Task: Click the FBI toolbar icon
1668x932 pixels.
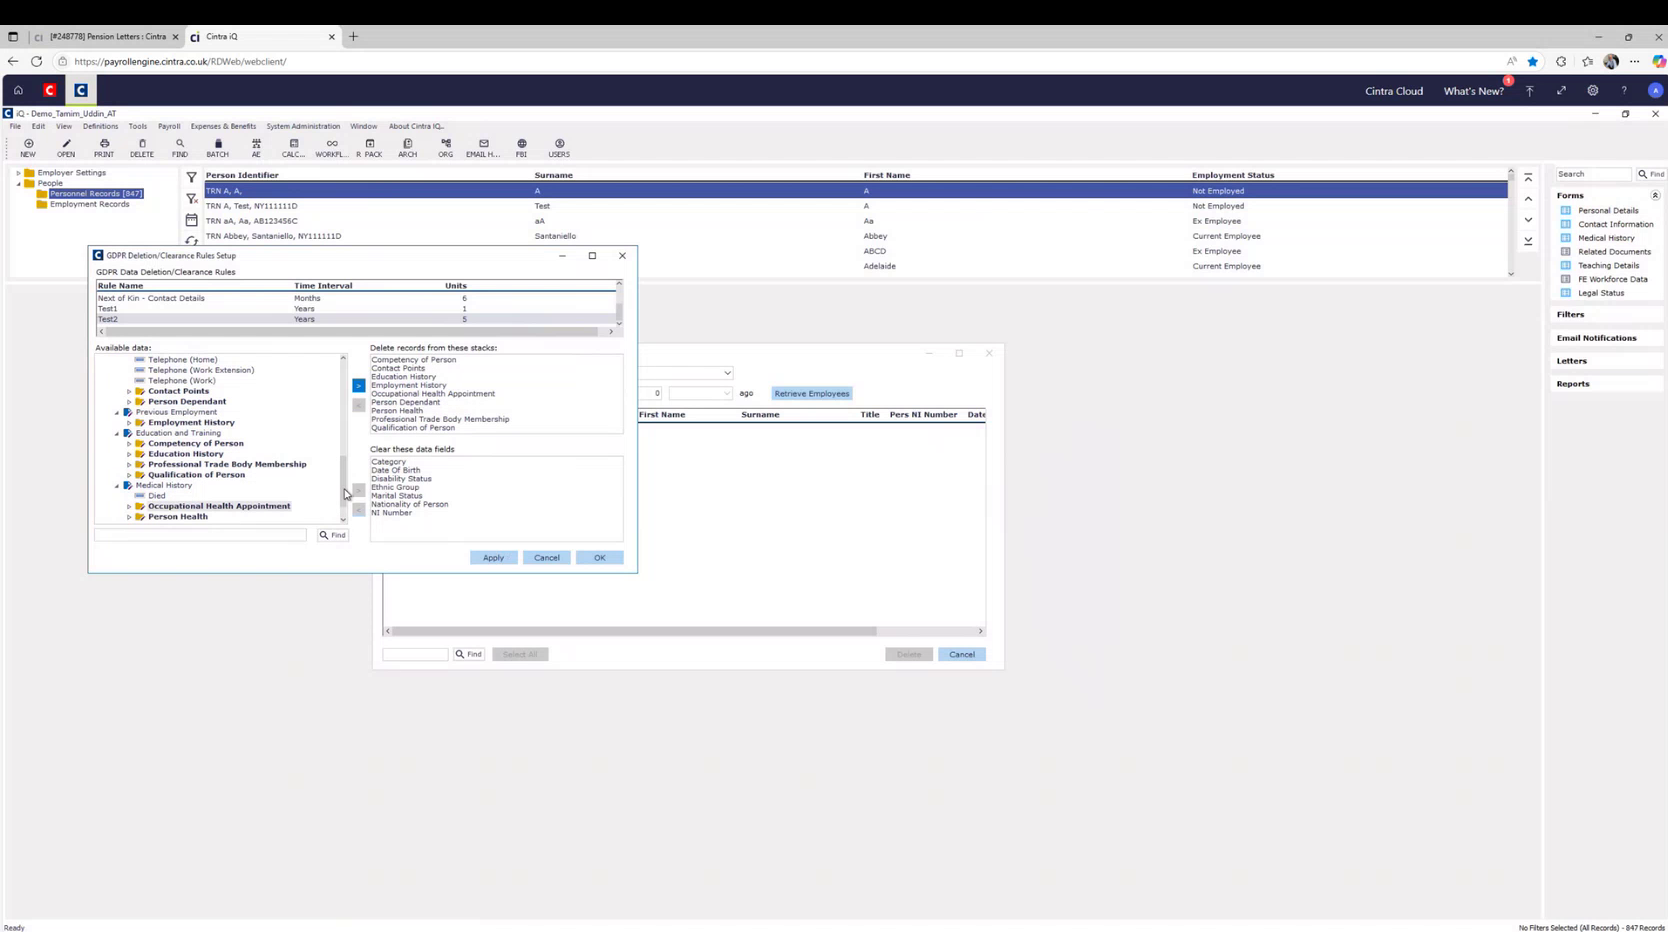Action: (x=520, y=148)
